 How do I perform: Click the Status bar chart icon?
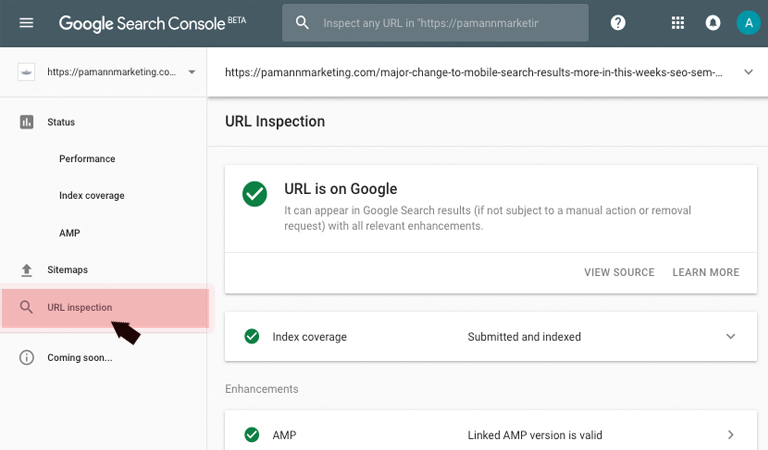pos(26,122)
